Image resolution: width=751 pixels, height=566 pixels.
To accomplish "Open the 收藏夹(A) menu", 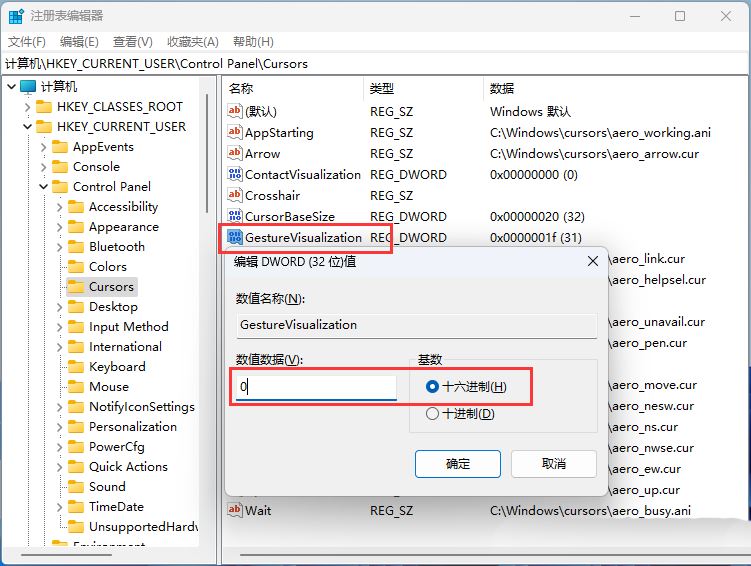I will click(192, 41).
